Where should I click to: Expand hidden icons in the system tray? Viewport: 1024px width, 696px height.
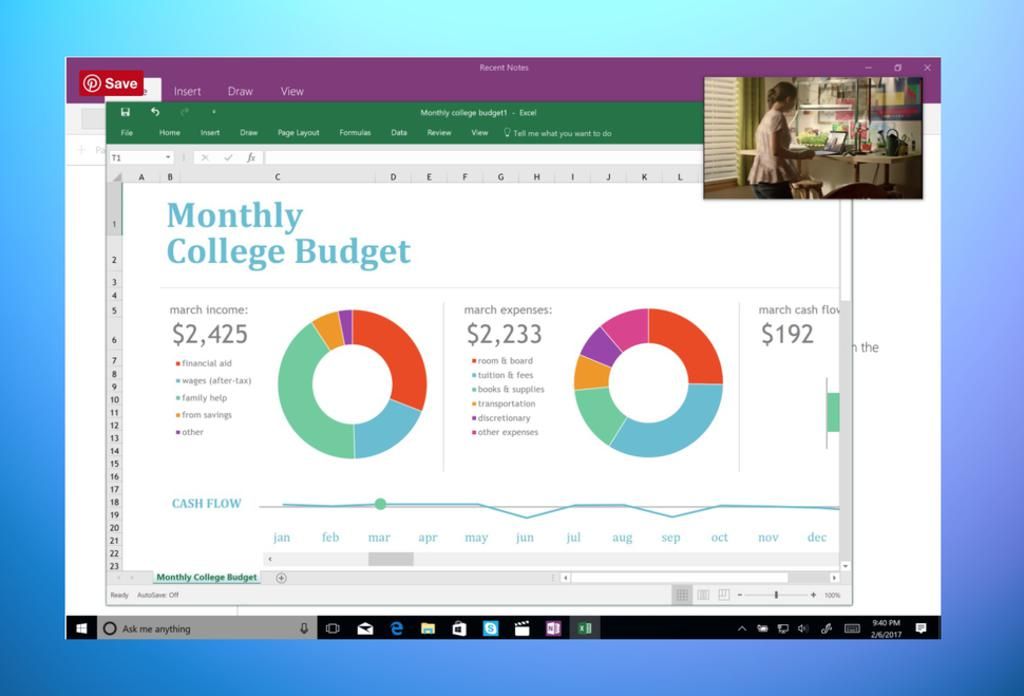[x=741, y=629]
